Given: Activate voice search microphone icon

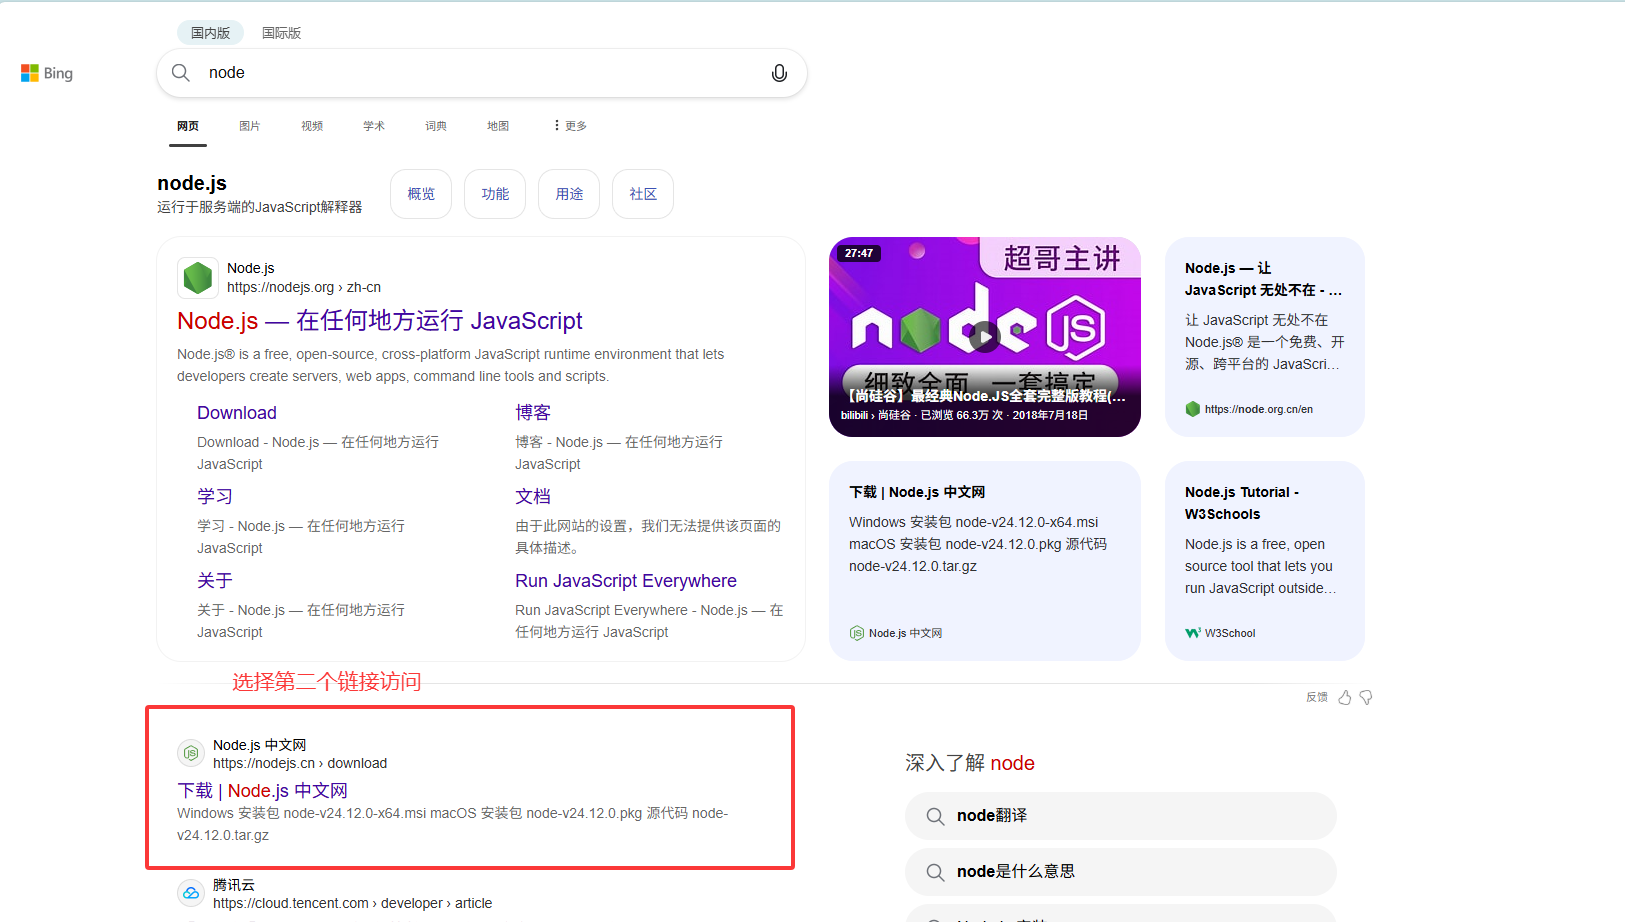Looking at the screenshot, I should (x=779, y=73).
